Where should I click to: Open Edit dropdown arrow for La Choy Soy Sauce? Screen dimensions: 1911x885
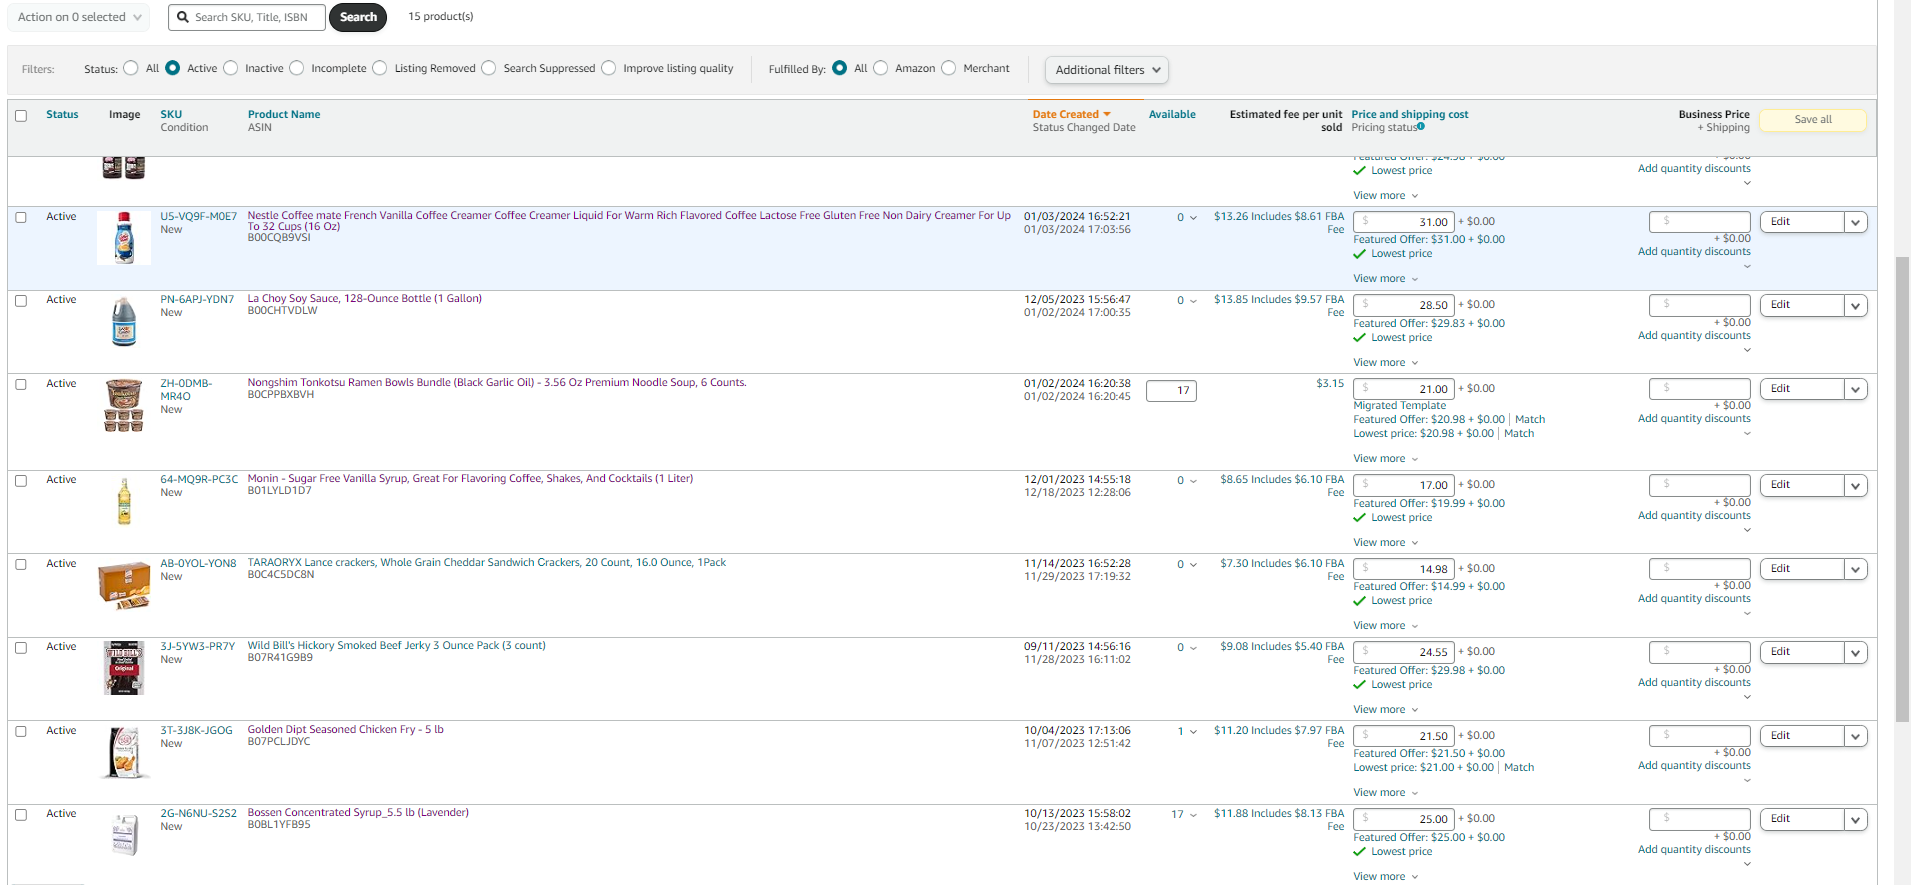pos(1856,305)
